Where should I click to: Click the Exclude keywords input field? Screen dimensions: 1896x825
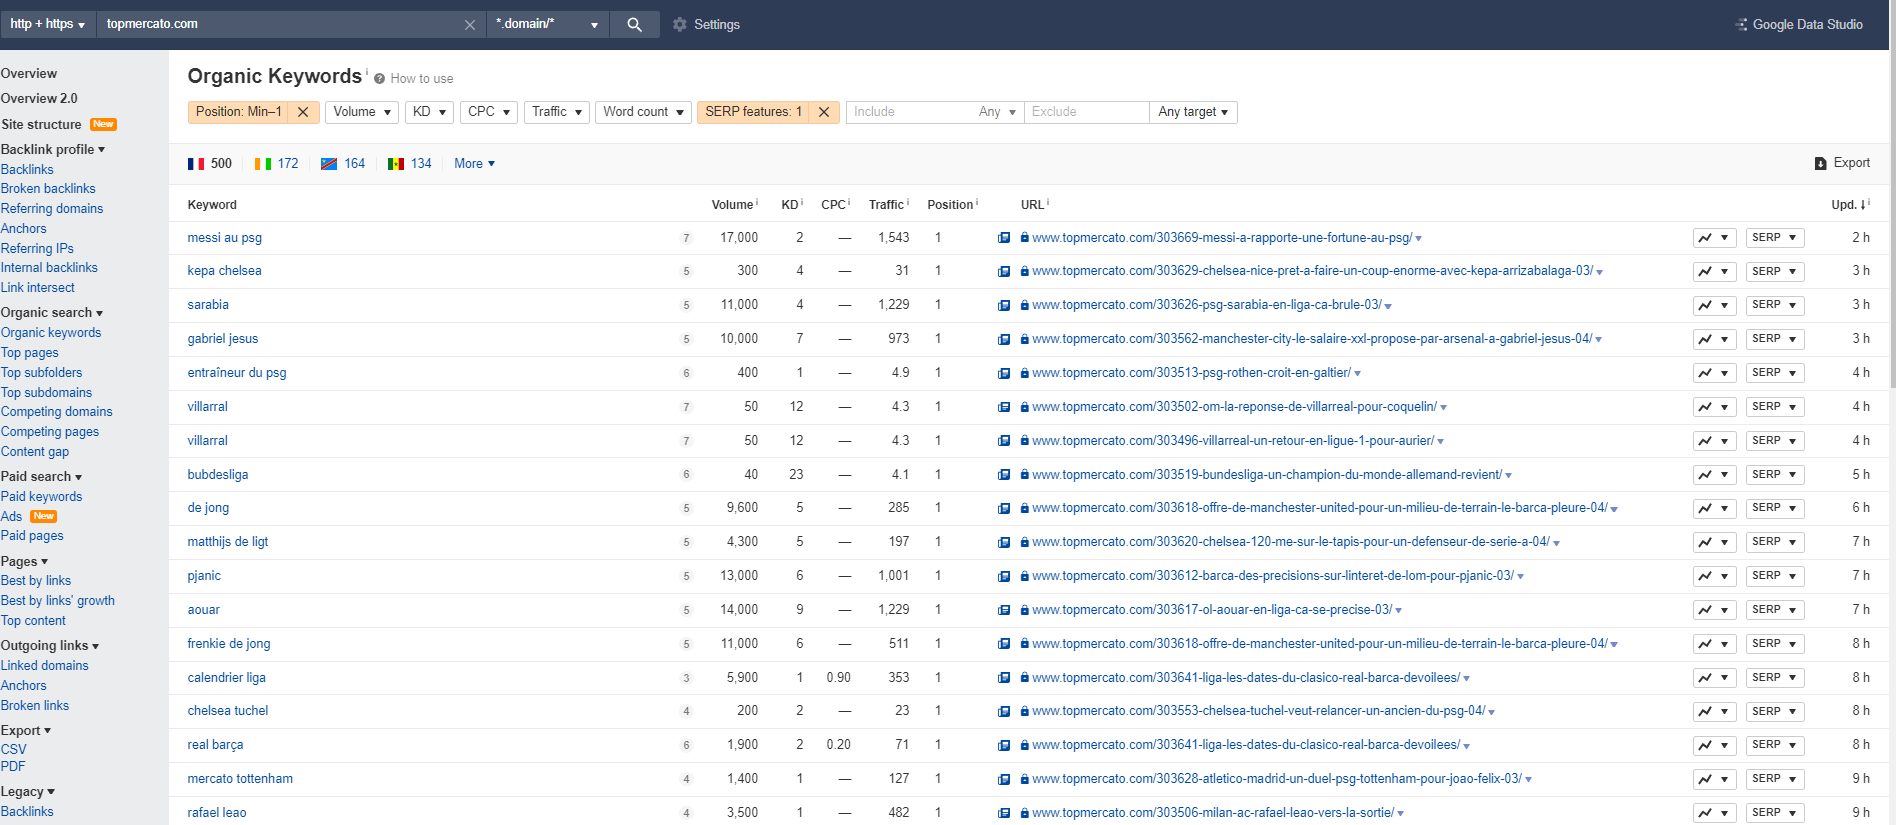pos(1087,112)
